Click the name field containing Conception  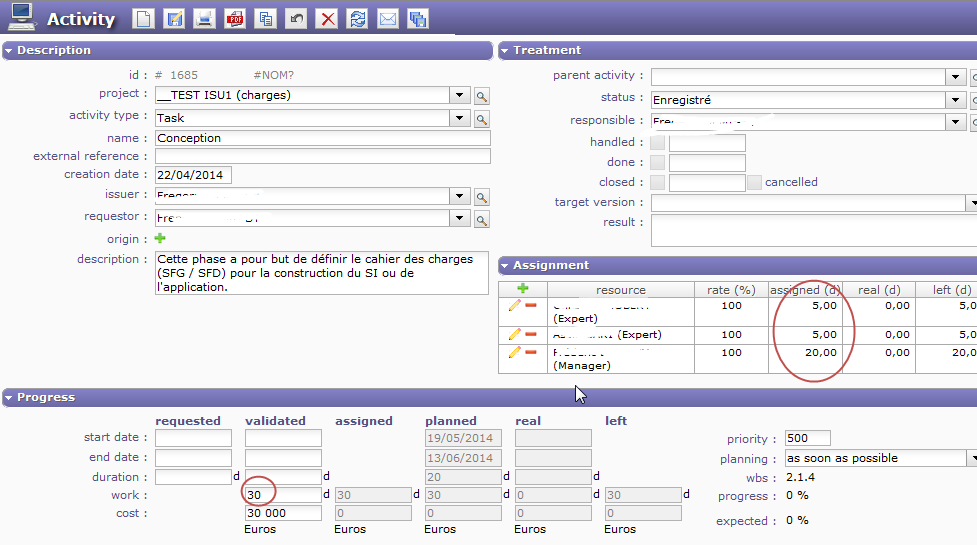point(322,138)
